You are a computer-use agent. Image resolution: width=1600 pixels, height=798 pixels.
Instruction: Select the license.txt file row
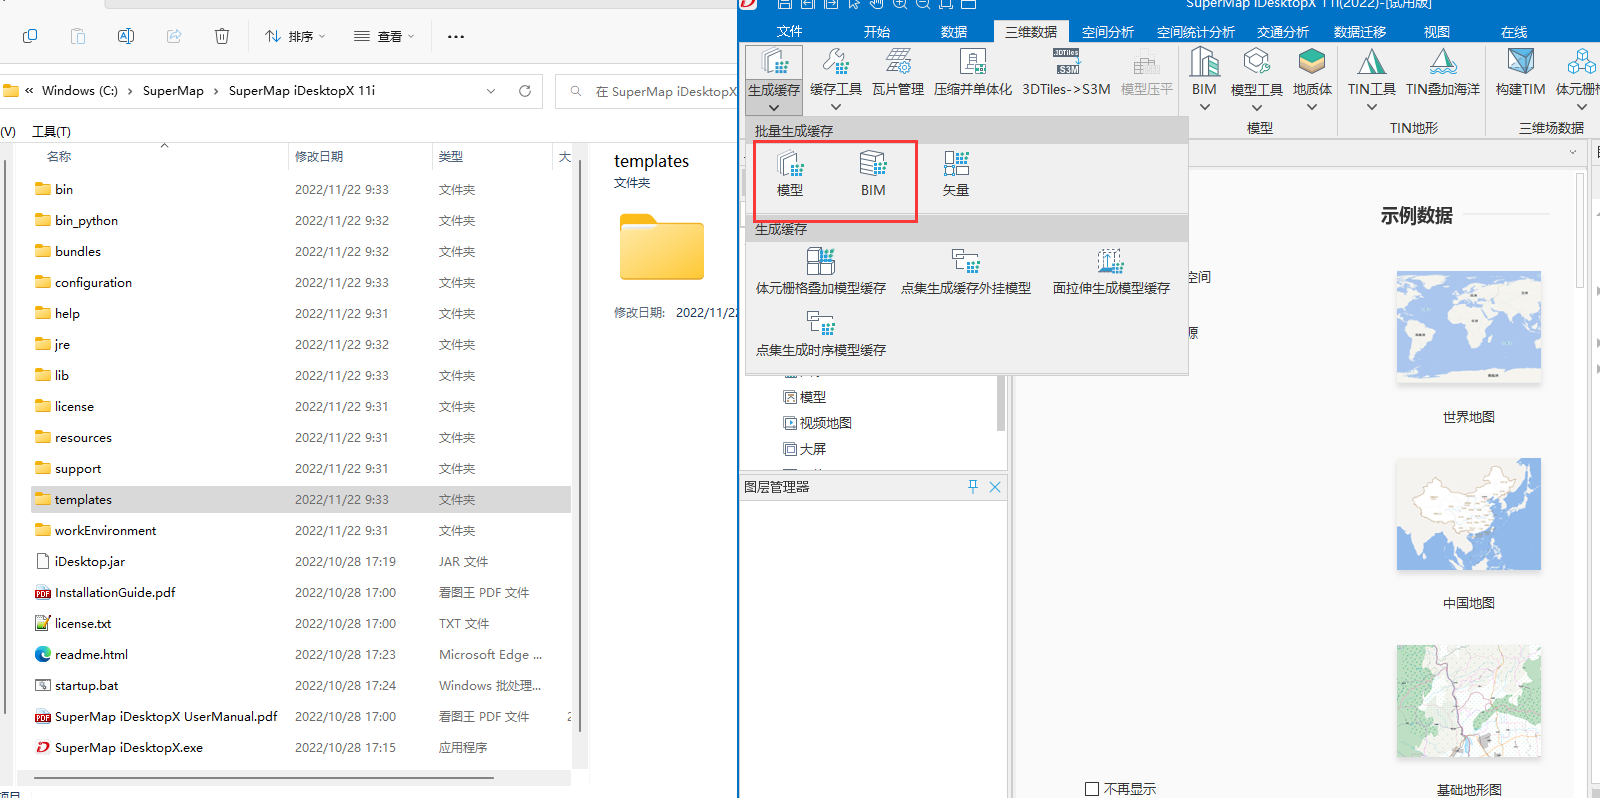tap(300, 624)
